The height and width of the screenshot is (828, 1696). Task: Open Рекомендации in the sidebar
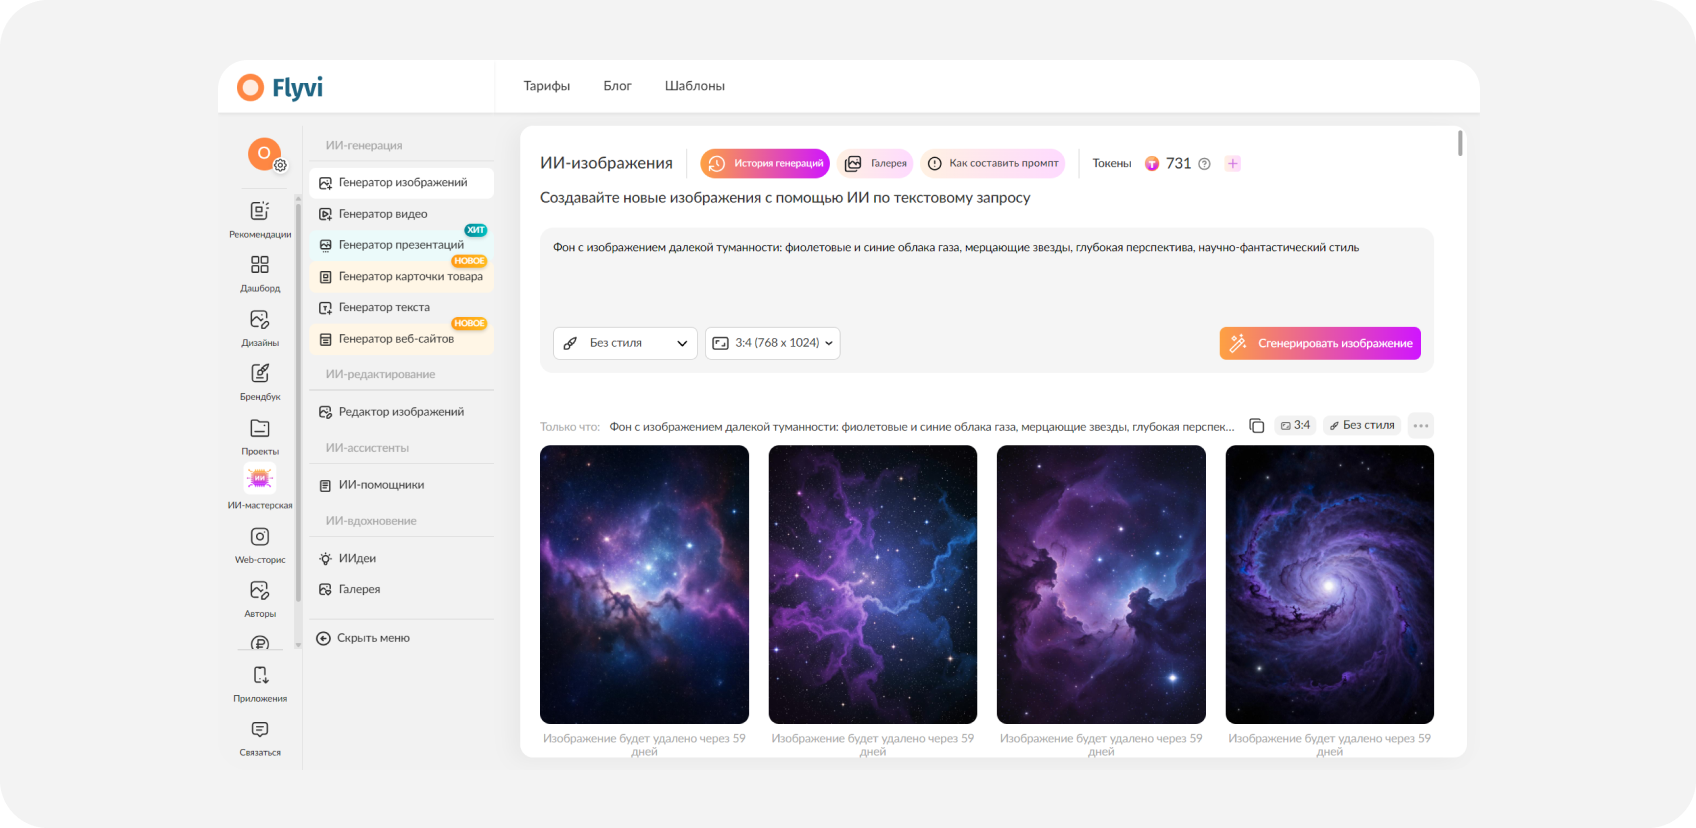click(x=260, y=220)
